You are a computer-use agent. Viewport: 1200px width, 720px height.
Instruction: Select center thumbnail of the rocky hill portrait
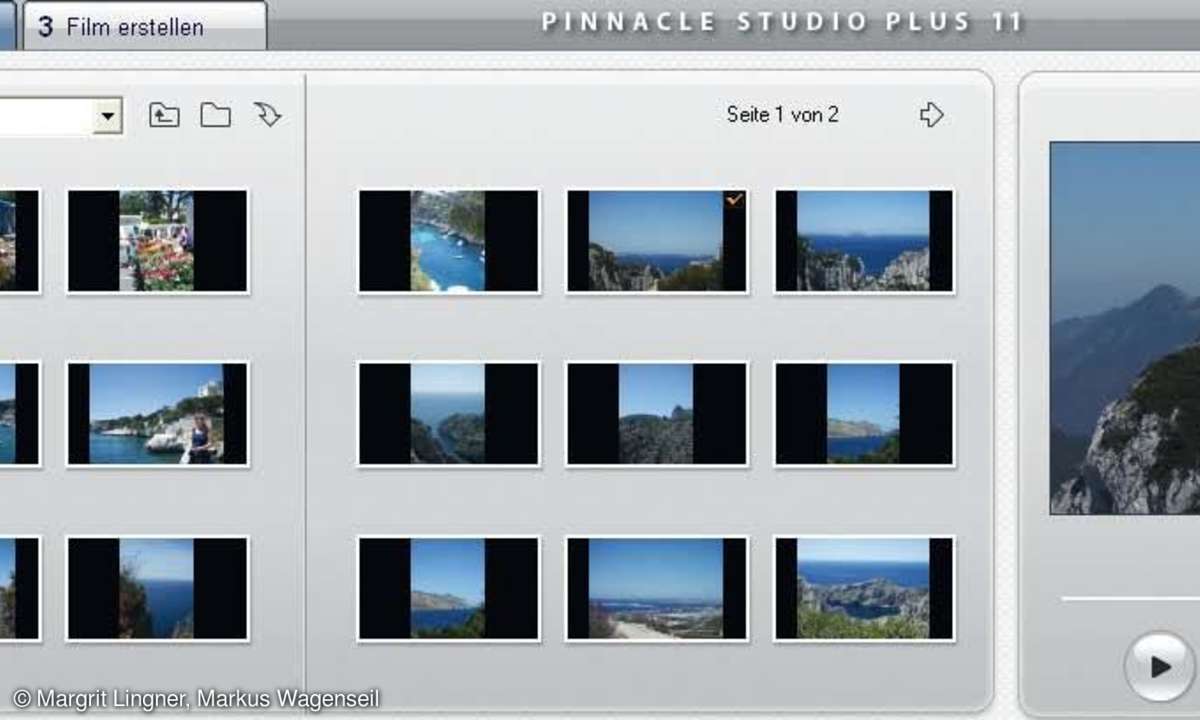[x=657, y=414]
